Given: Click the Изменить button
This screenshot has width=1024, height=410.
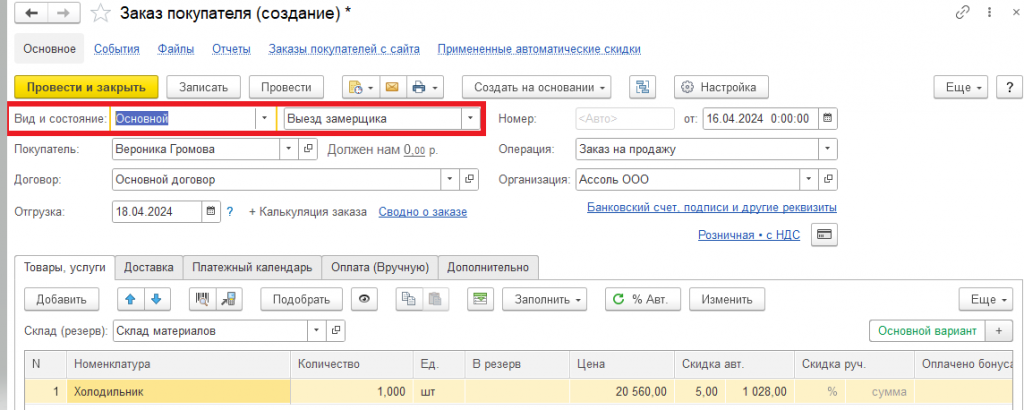Looking at the screenshot, I should pos(727,300).
